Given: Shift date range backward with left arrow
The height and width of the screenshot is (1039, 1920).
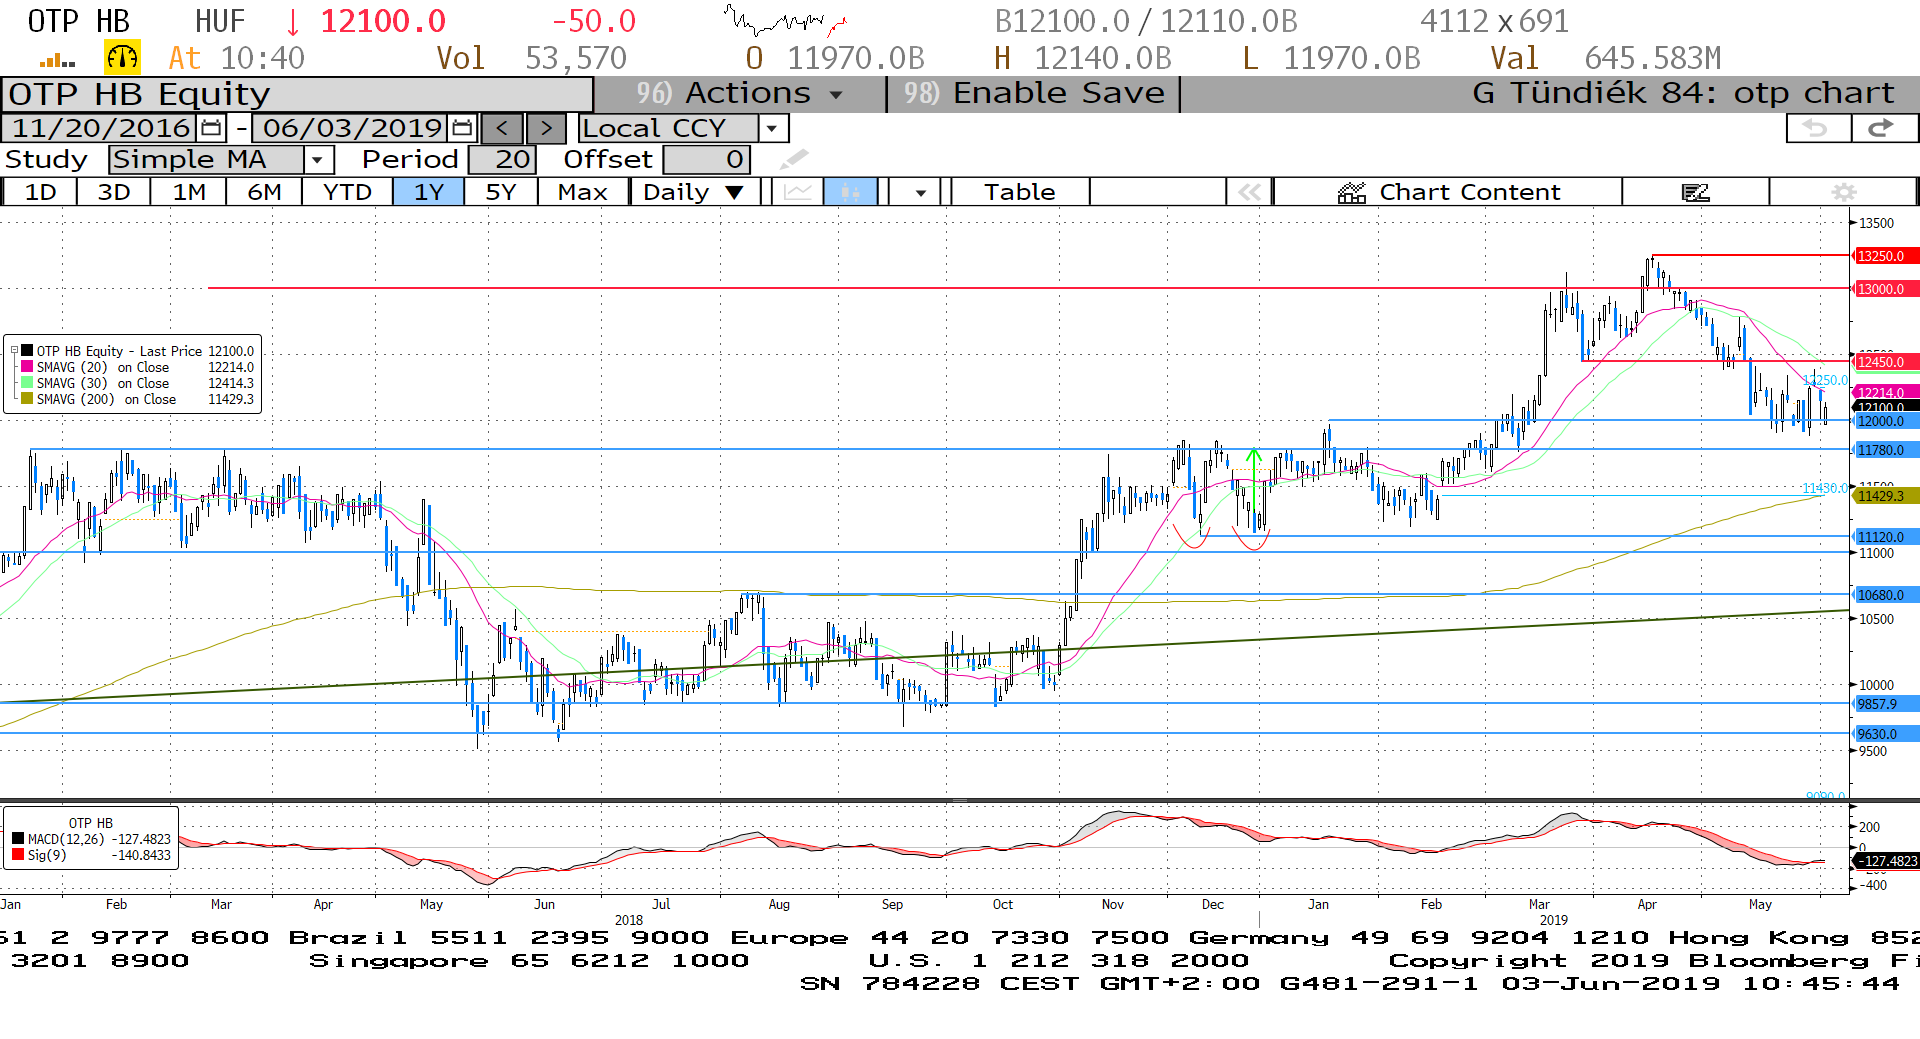Looking at the screenshot, I should point(502,128).
